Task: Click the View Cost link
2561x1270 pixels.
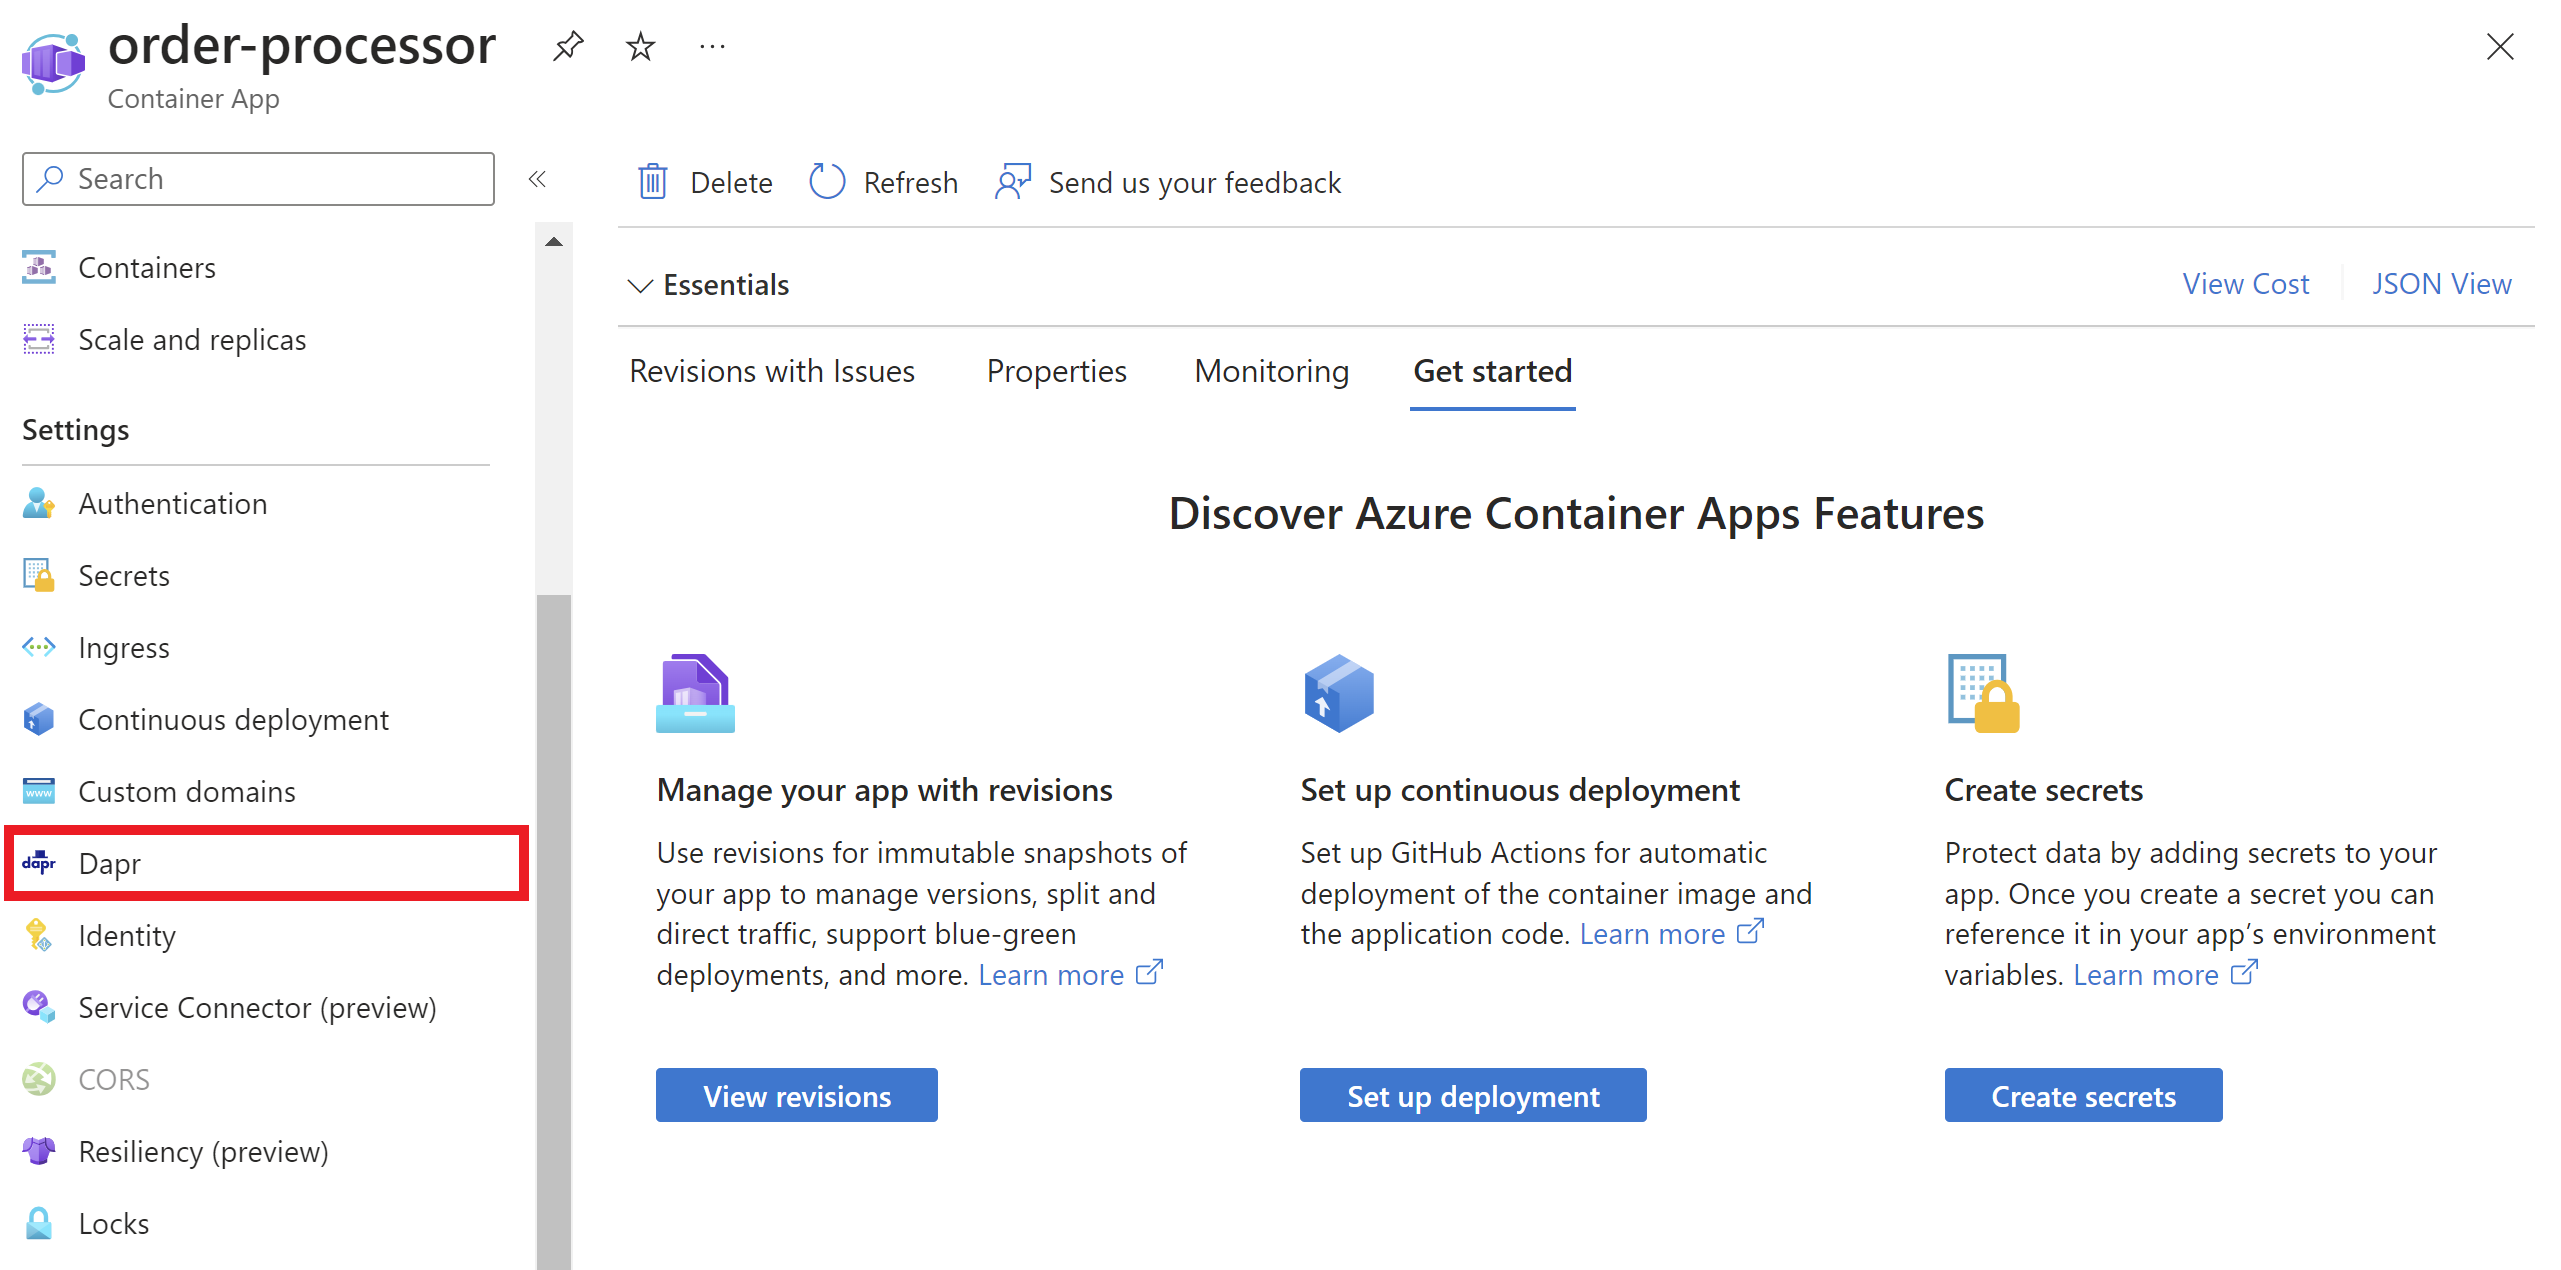Action: 2244,284
